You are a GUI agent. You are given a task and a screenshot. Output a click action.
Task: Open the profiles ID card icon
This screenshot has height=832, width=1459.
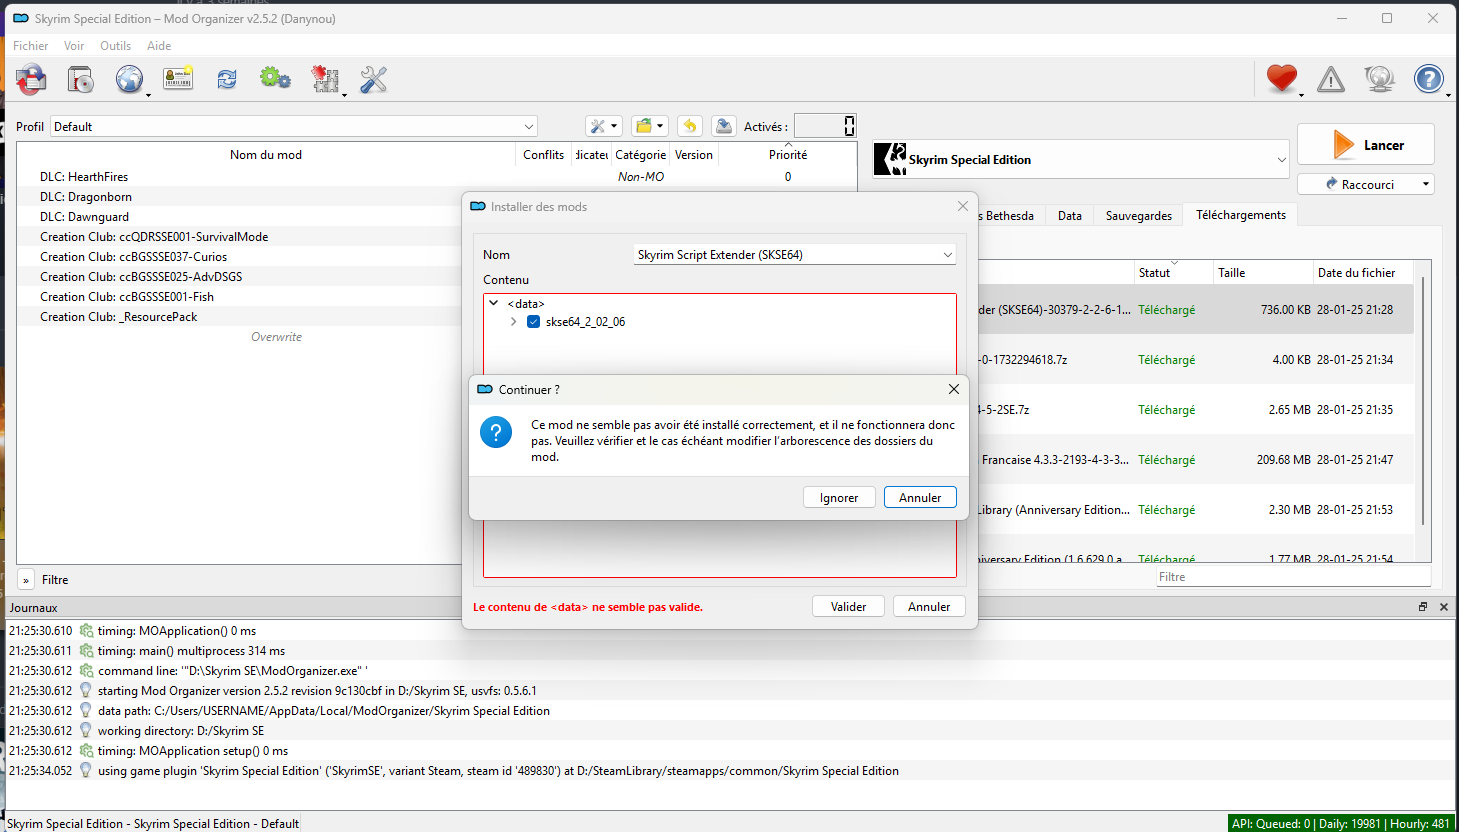pos(178,79)
